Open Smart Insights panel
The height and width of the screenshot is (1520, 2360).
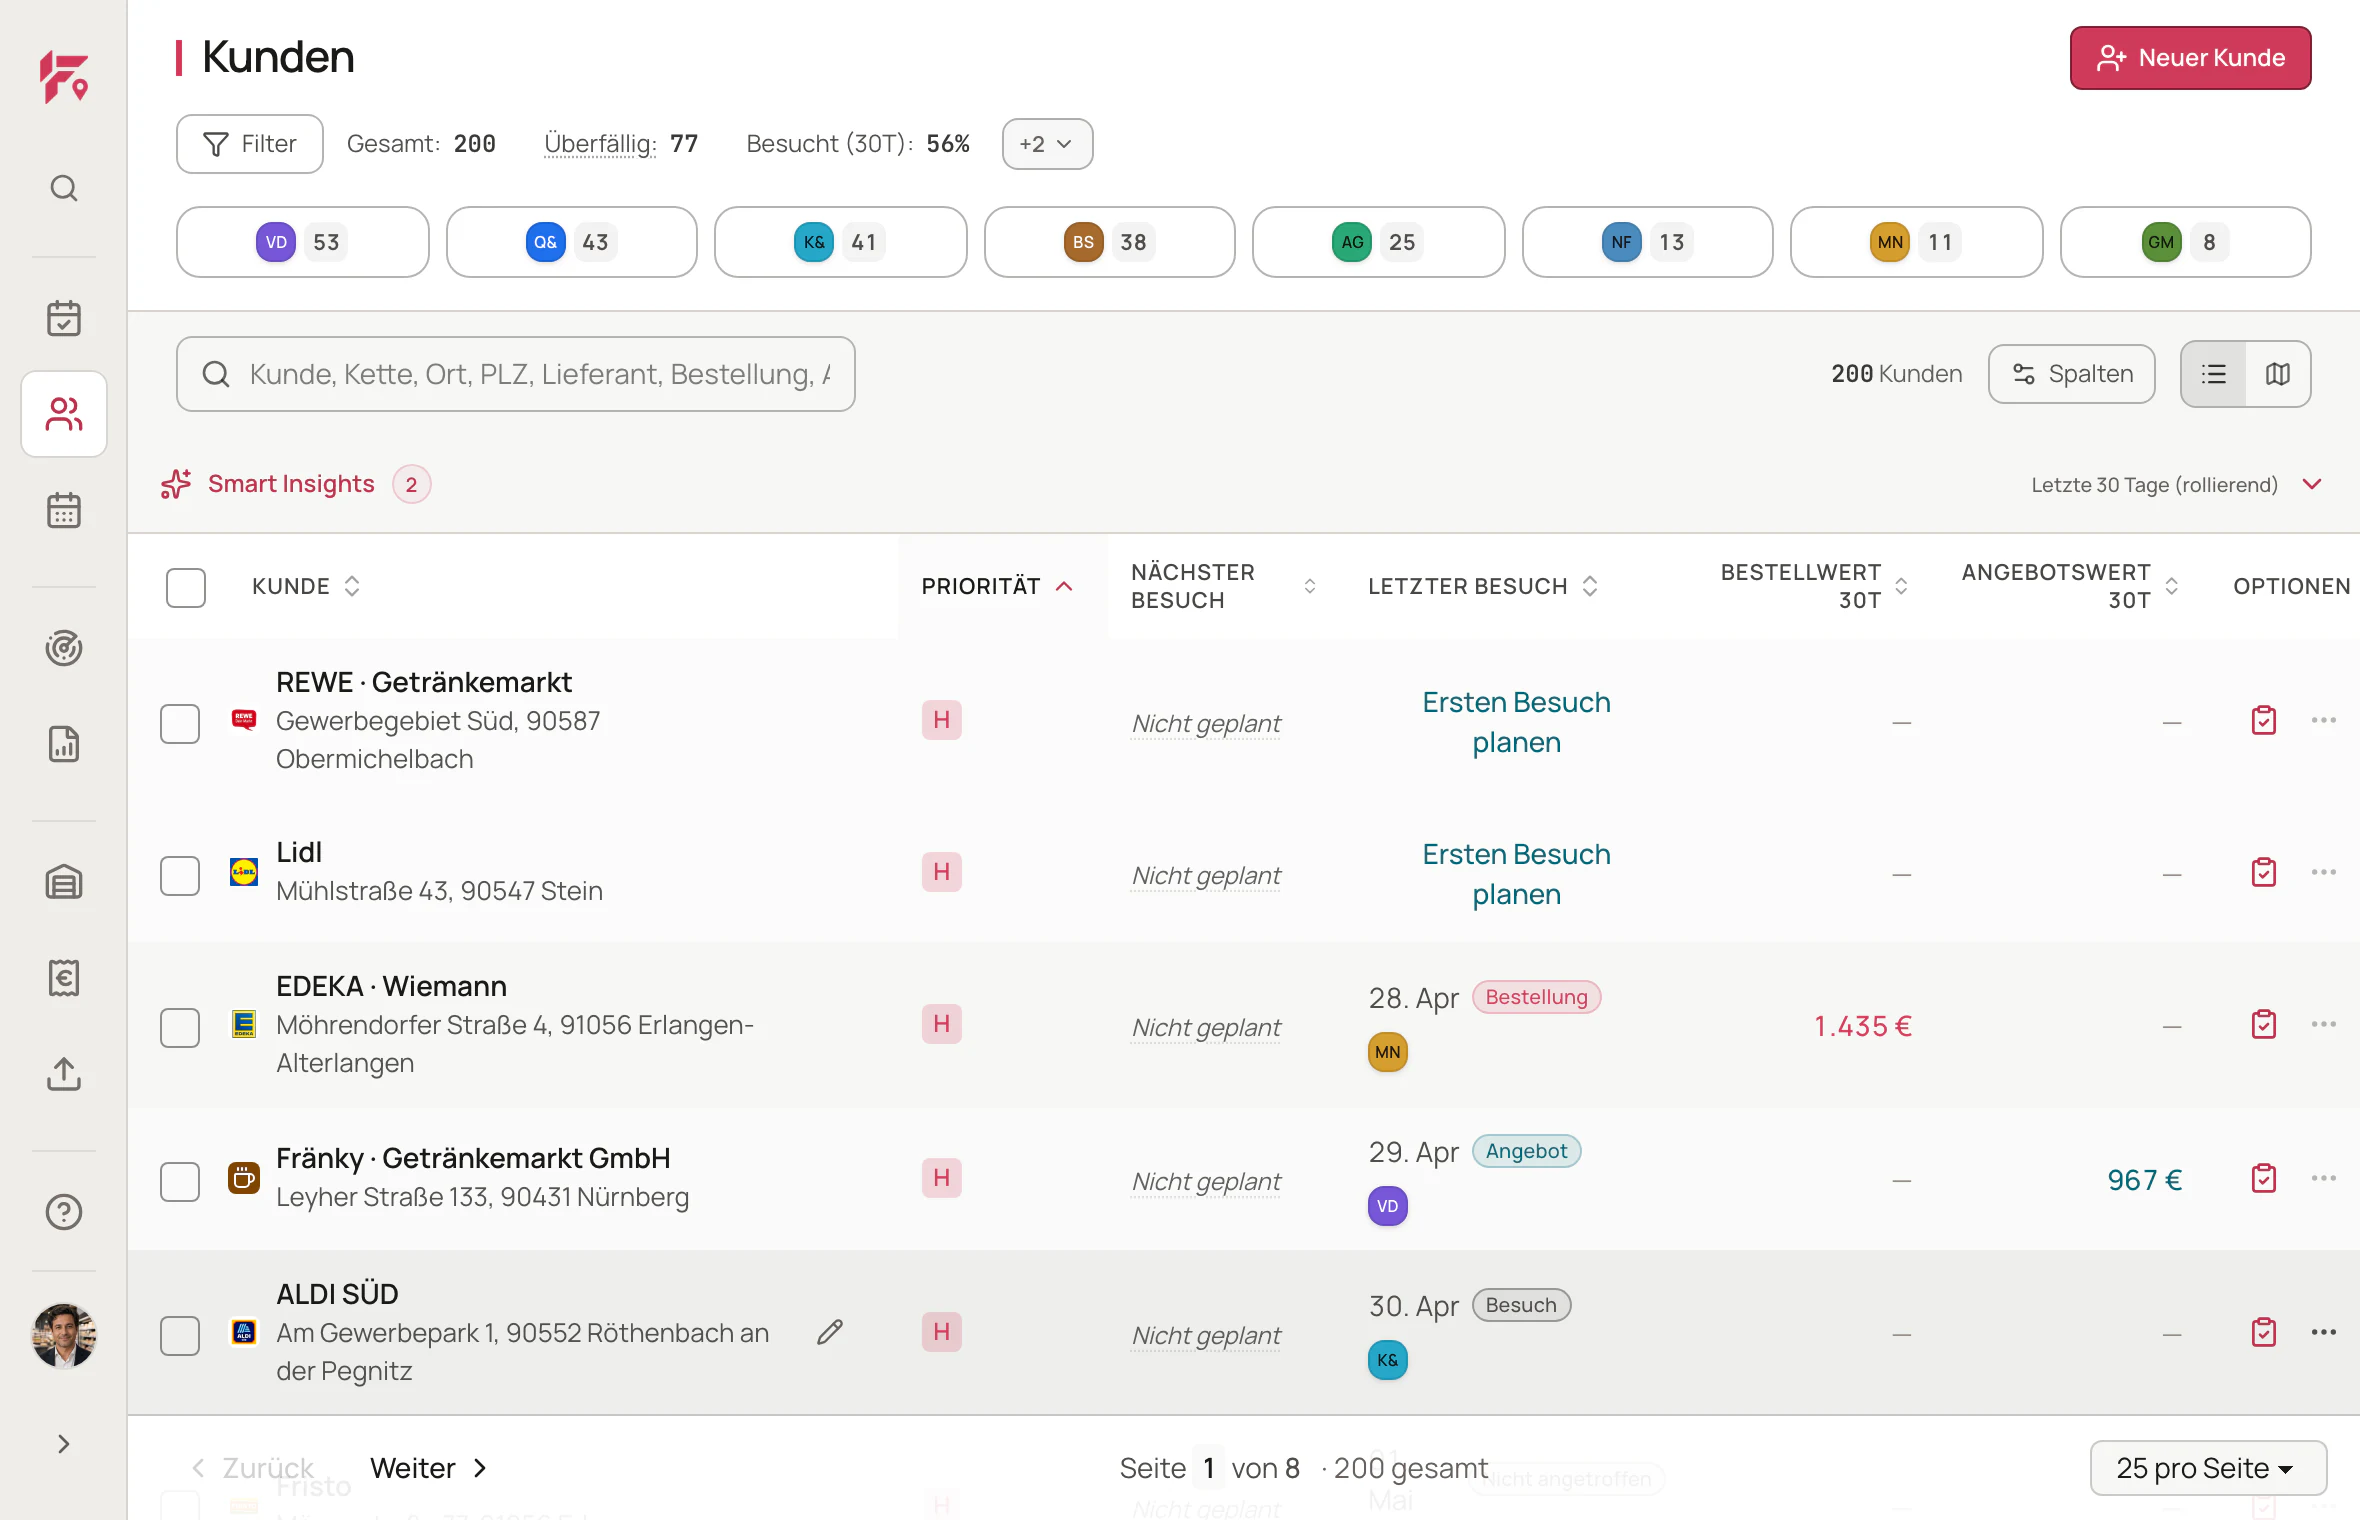pos(295,484)
